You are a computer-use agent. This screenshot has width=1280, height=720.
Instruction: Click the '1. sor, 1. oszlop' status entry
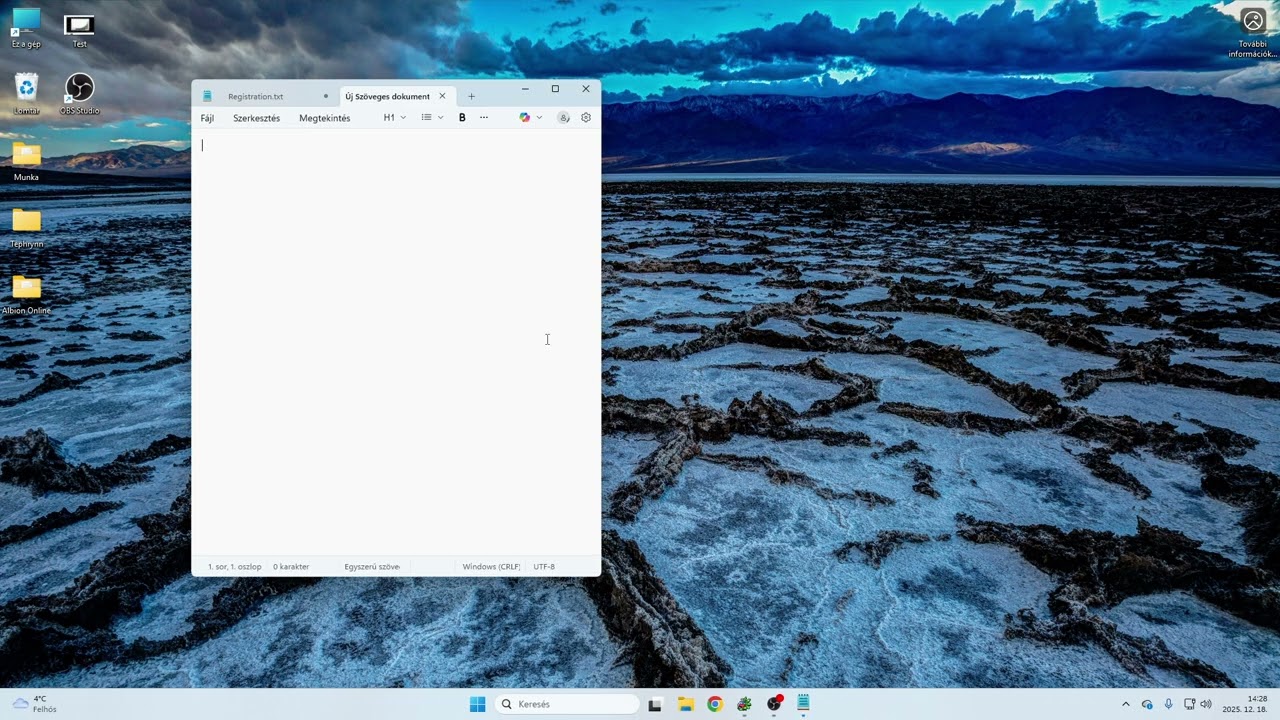pos(234,567)
